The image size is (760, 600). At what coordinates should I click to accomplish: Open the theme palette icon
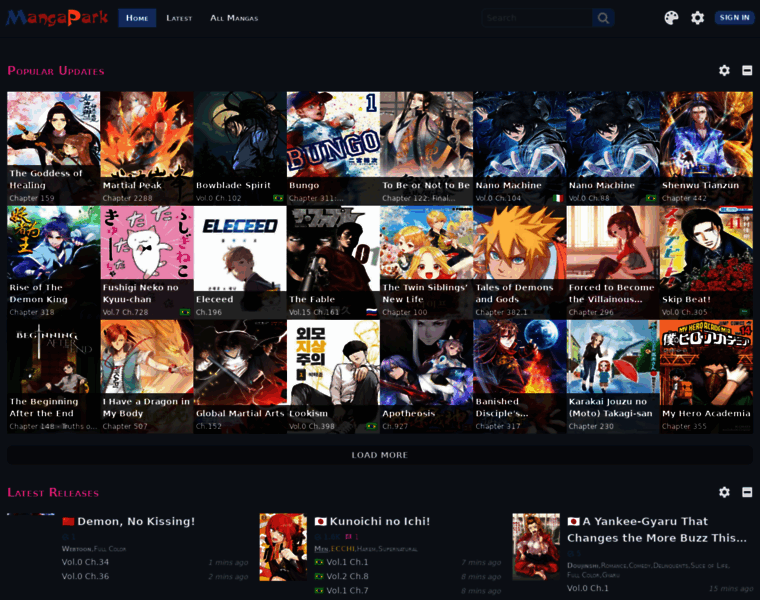coord(671,18)
